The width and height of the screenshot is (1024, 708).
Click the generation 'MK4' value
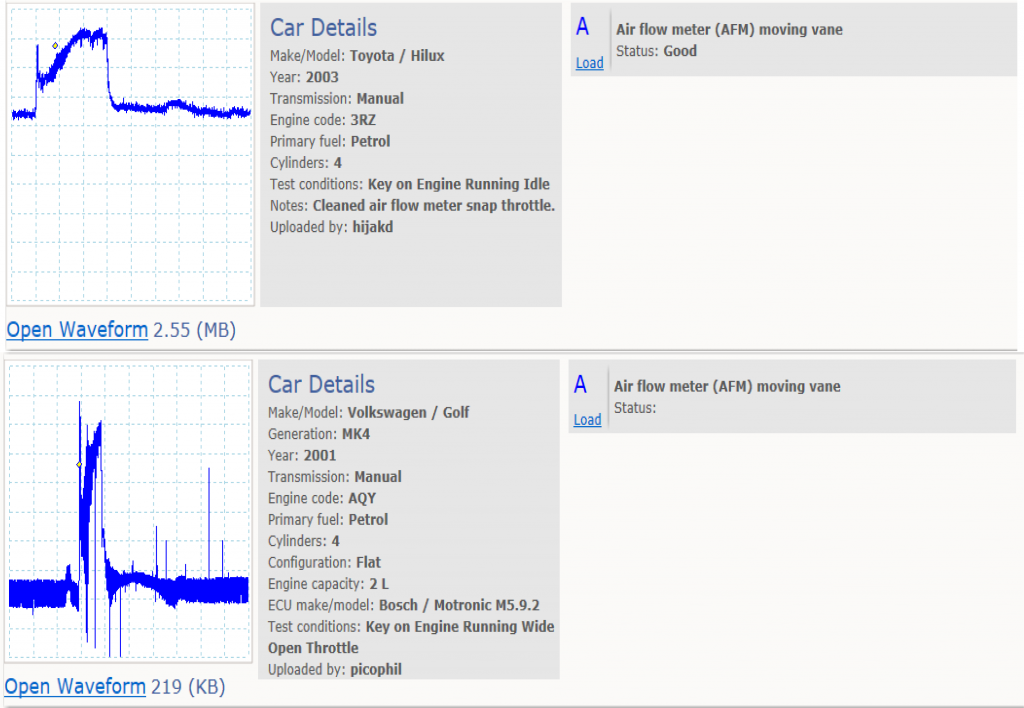356,434
